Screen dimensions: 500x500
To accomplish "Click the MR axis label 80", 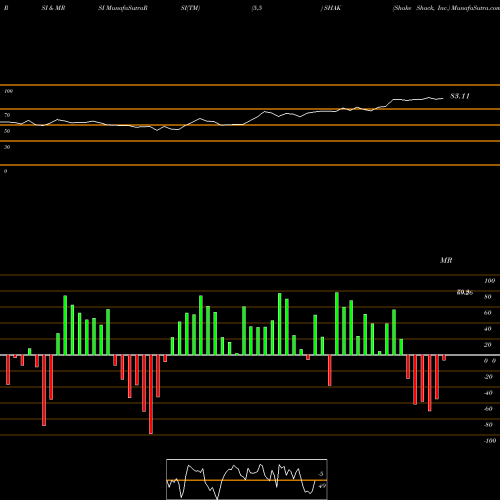I will pos(488,297).
